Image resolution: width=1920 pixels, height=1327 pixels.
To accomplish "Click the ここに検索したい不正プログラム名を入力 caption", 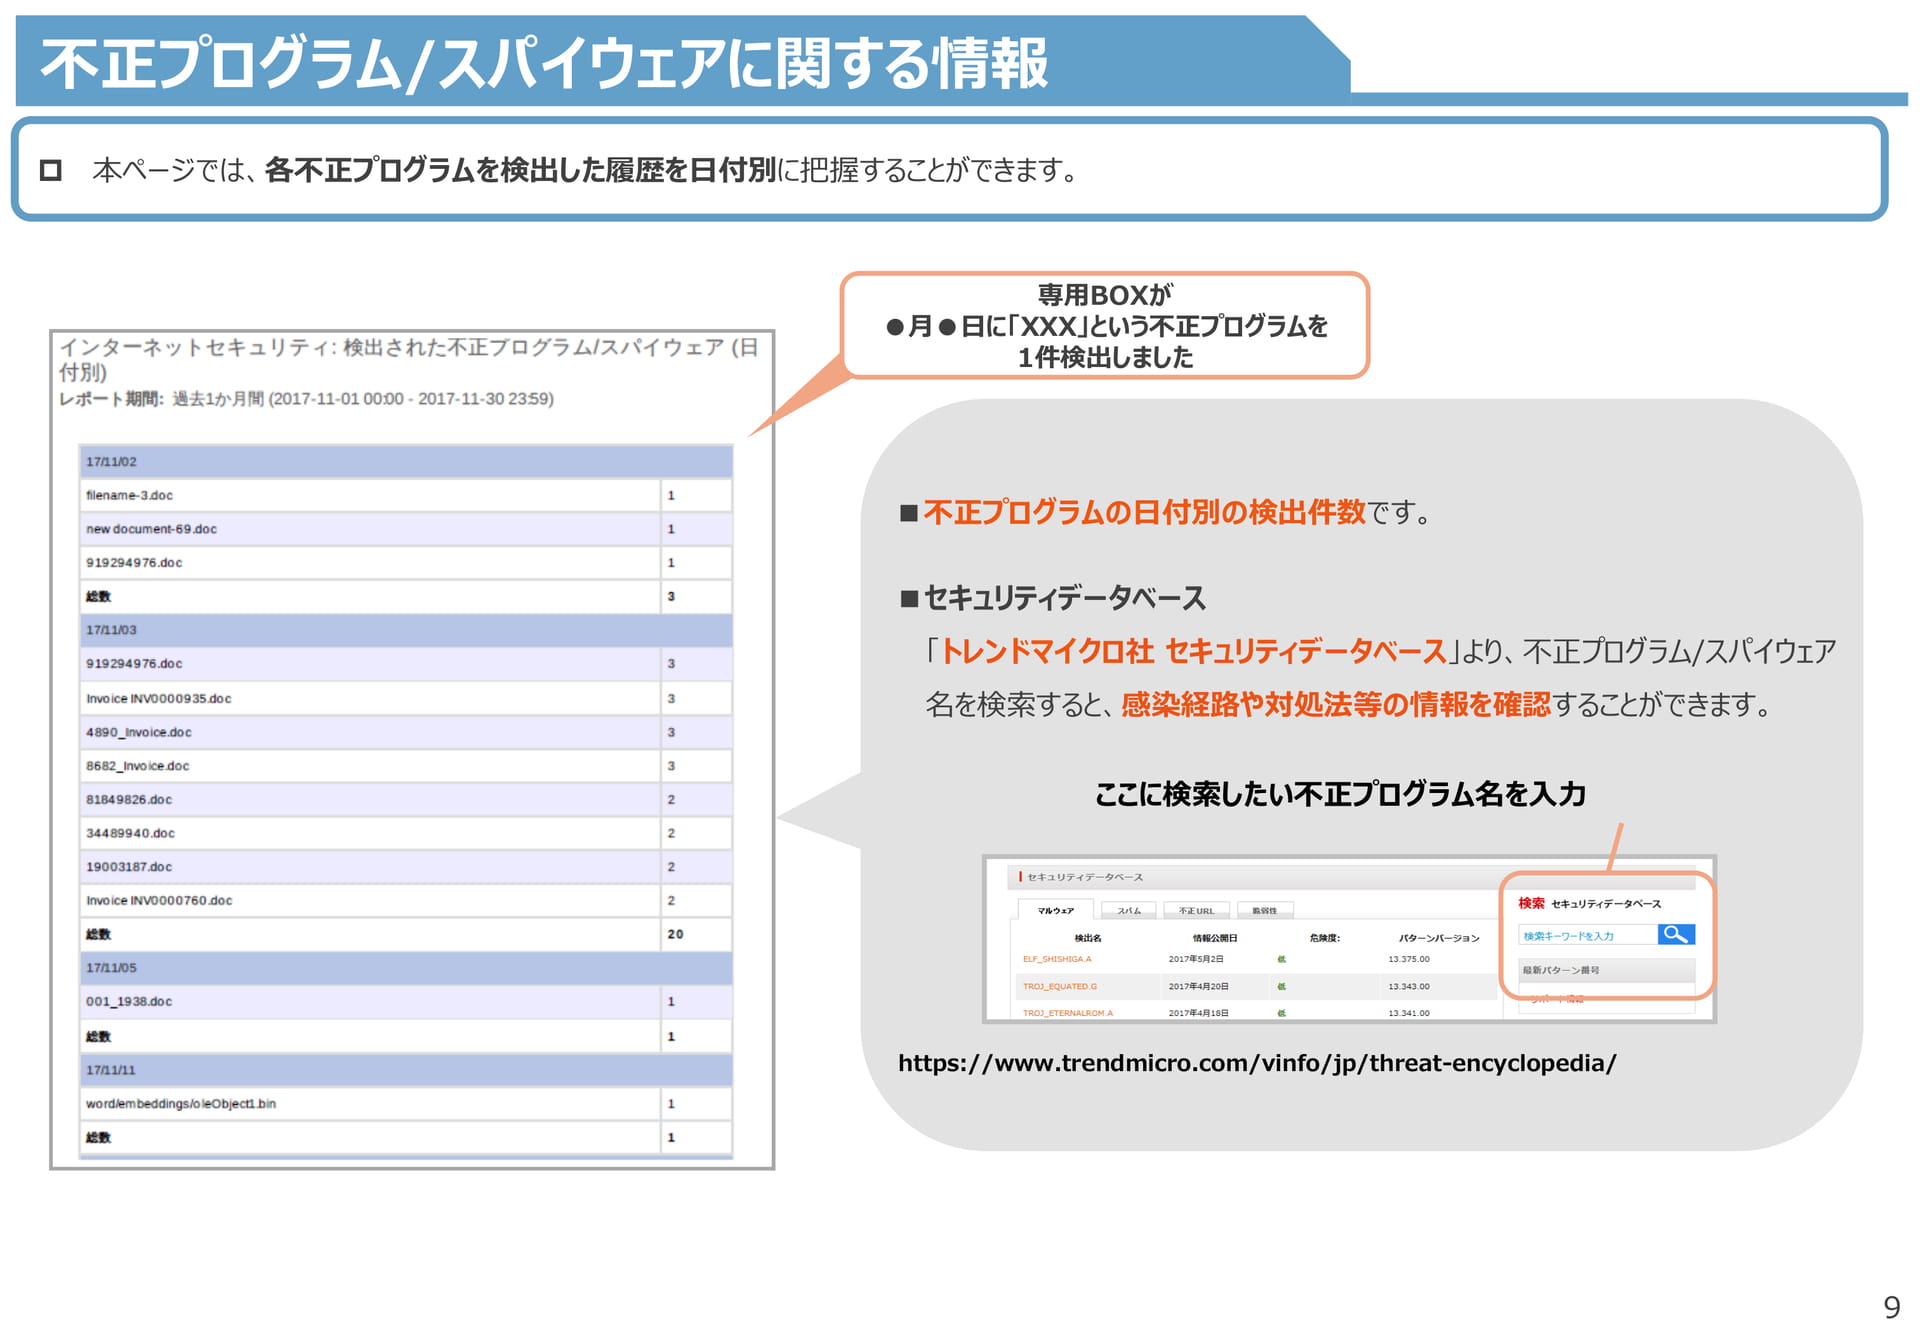I will click(x=1340, y=794).
